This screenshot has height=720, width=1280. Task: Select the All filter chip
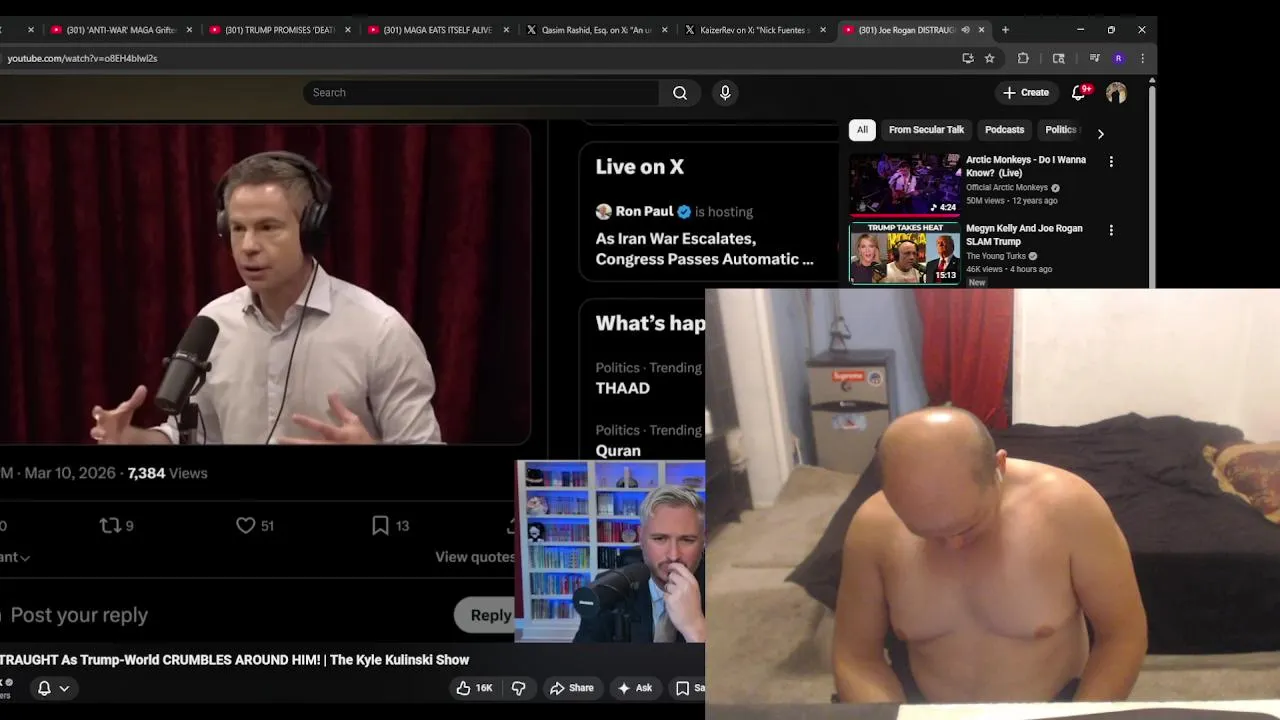862,130
